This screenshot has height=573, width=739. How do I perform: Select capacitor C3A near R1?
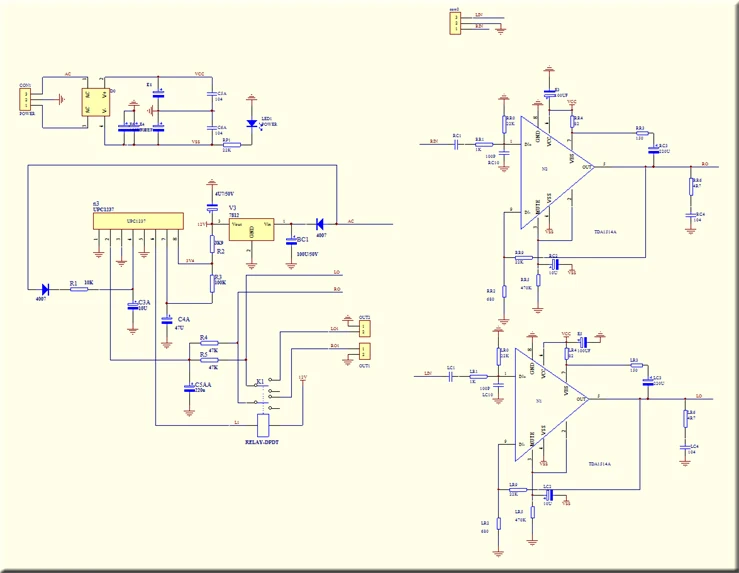132,306
